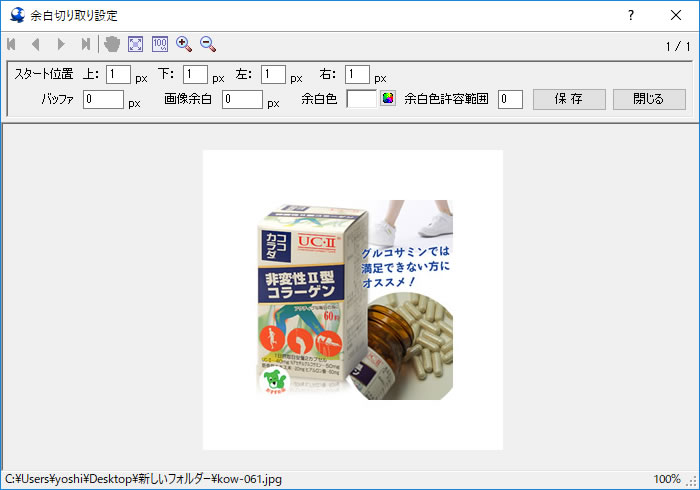Close the 余白切り取り設定 dialog window
700x490 pixels.
676,16
